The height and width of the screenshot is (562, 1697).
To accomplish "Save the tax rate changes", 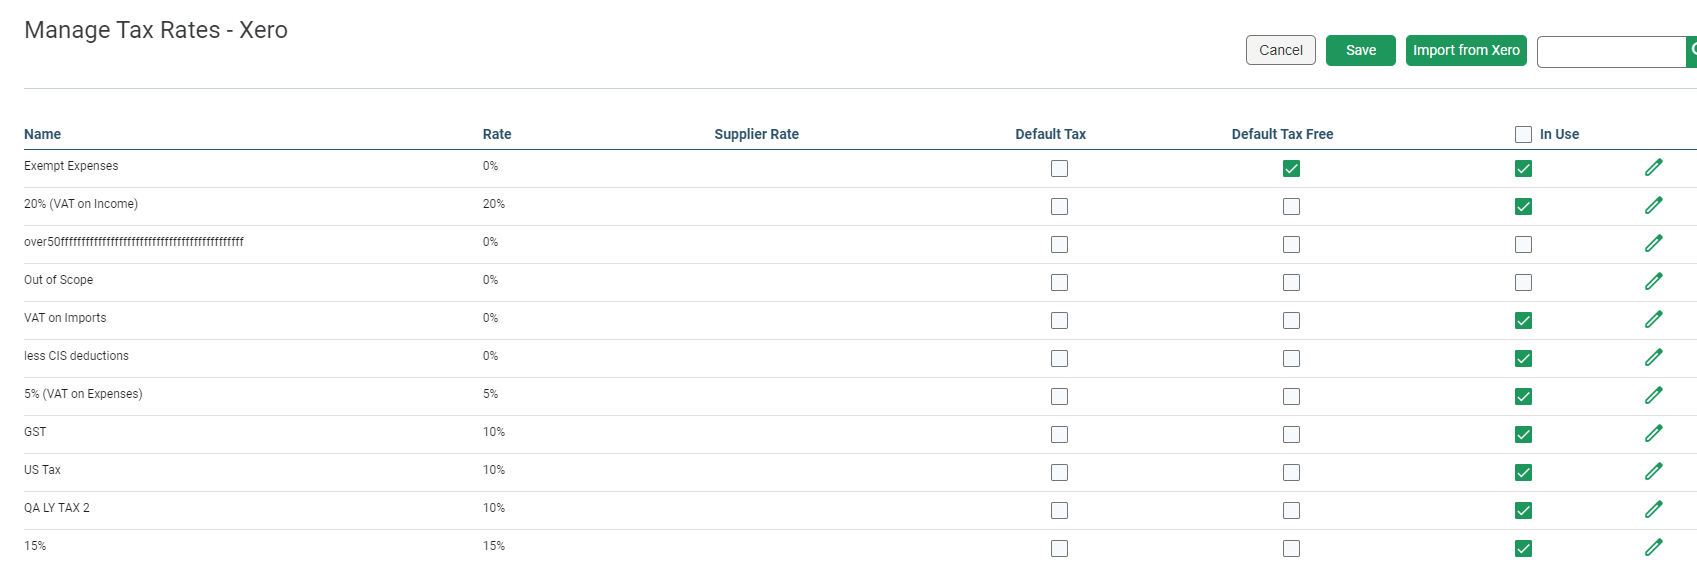I will point(1361,50).
